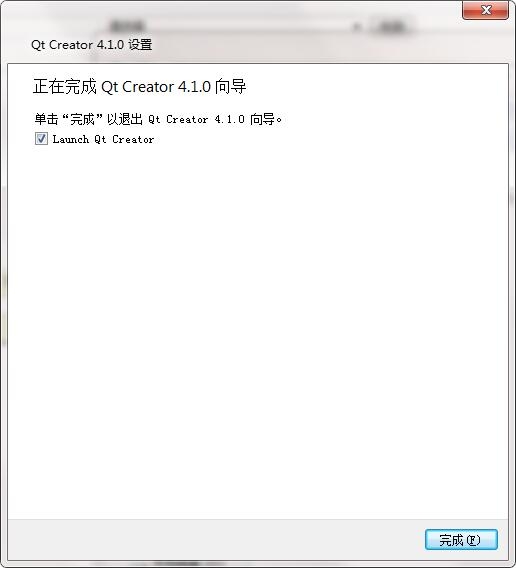Close the Qt Creator setup window
Image resolution: width=516 pixels, height=568 pixels.
point(486,10)
